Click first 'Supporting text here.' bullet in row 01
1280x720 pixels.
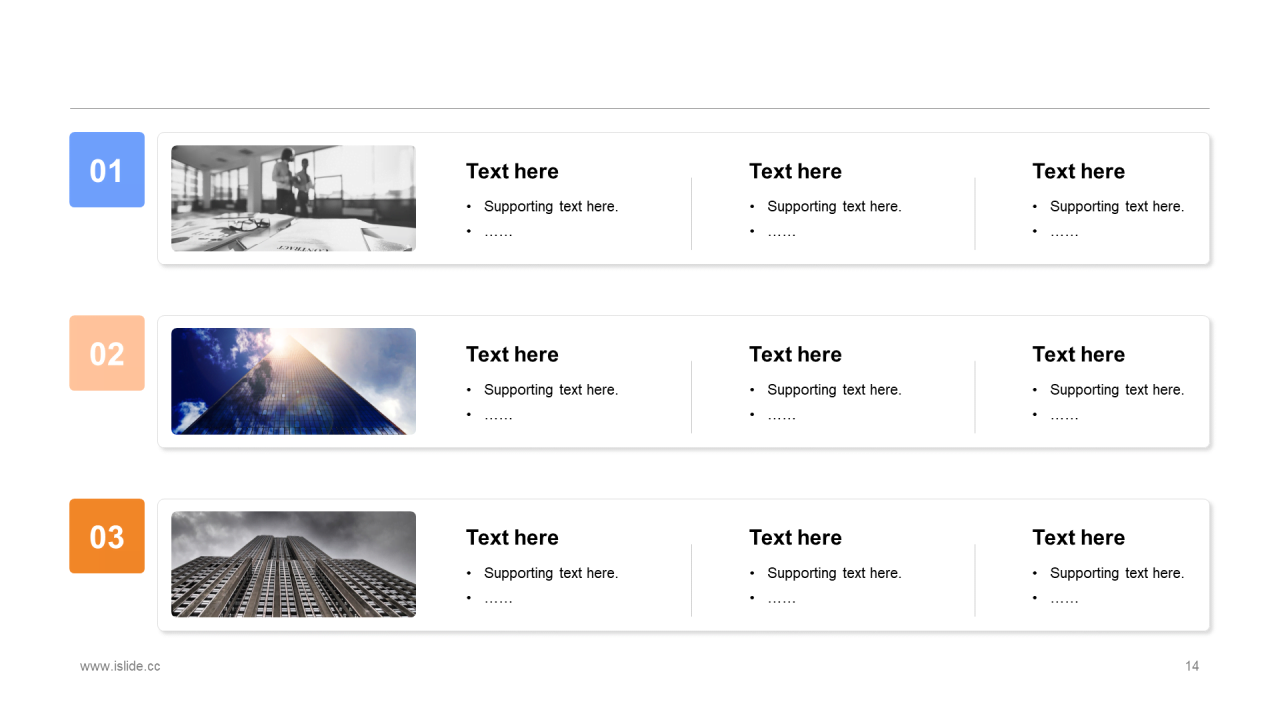pos(551,206)
